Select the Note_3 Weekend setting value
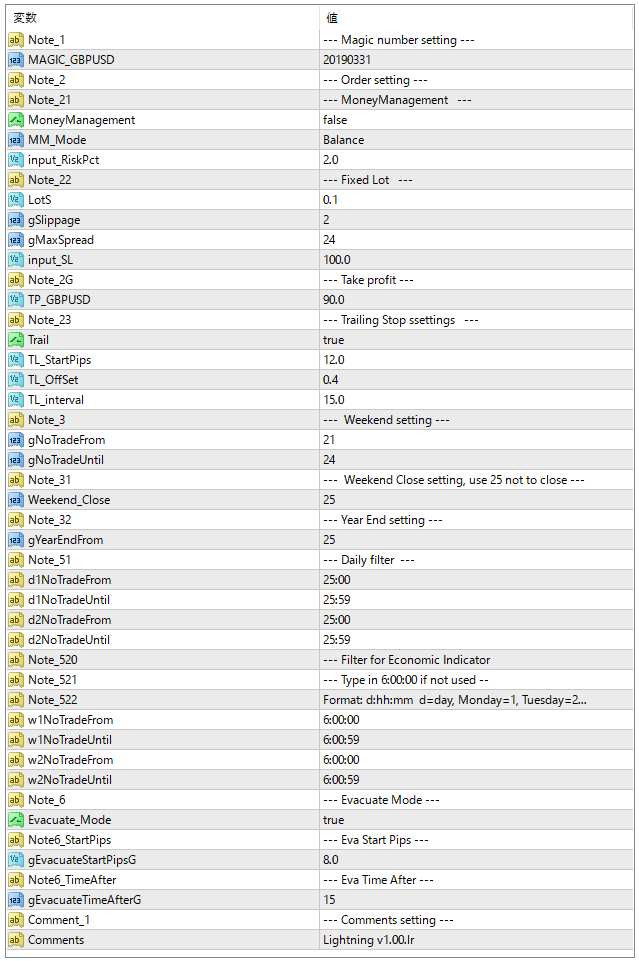 [387, 420]
